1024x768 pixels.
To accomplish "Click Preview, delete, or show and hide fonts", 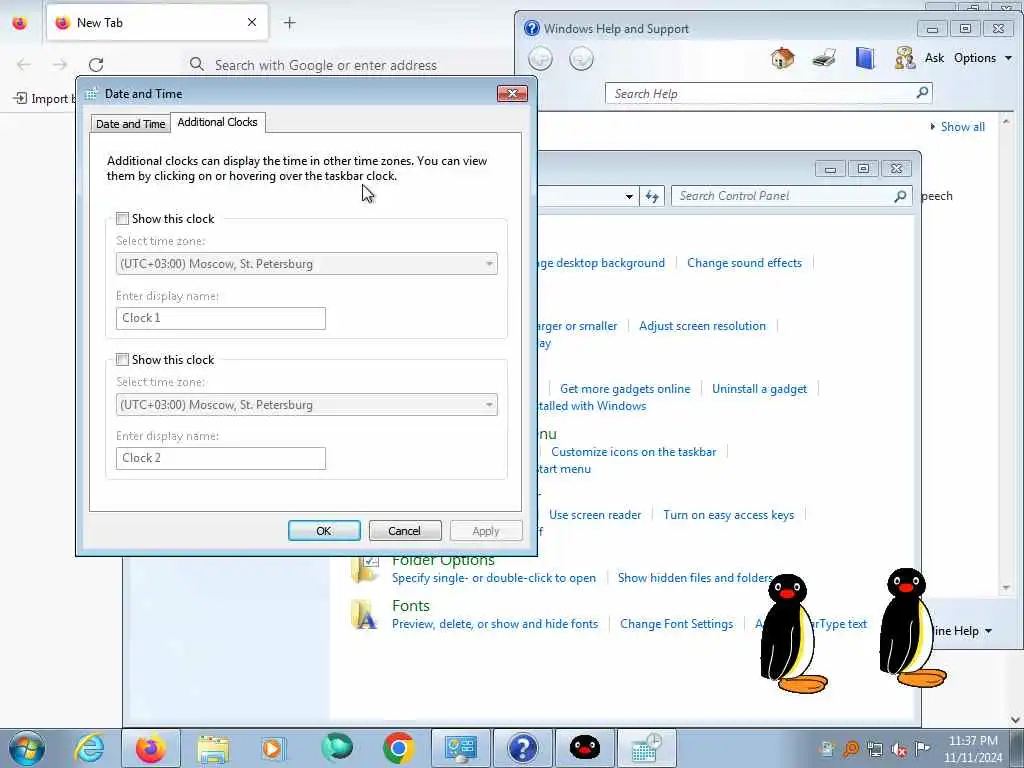I will tap(495, 624).
